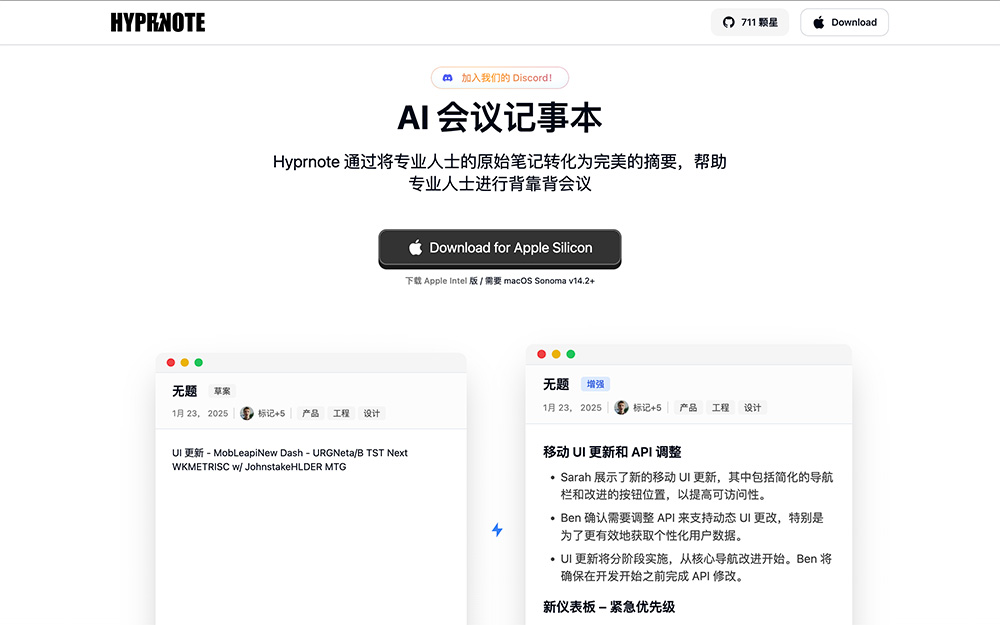Click the raw note text UI 更新 - MobLeapiNew Dash
Viewport: 1000px width, 625px height.
pyautogui.click(x=290, y=460)
